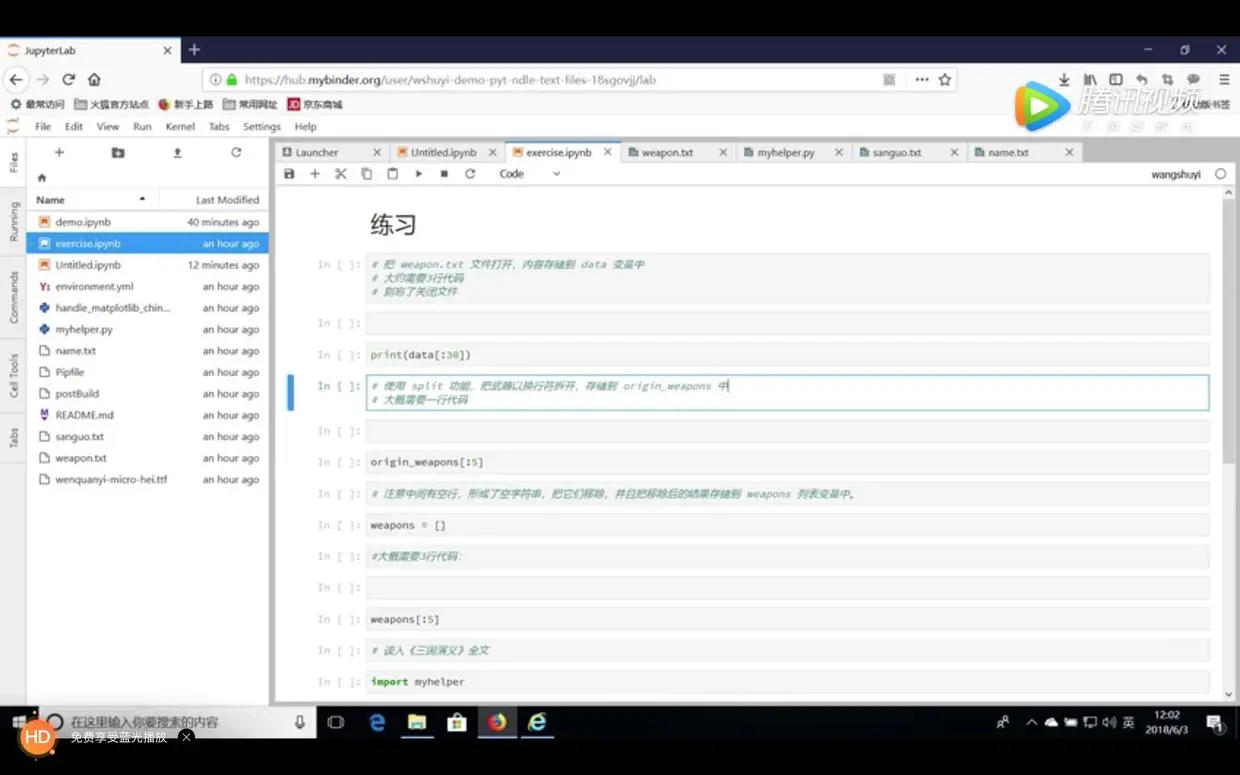1240x775 pixels.
Task: Click the wangshuyi kernel name
Action: tap(1176, 174)
